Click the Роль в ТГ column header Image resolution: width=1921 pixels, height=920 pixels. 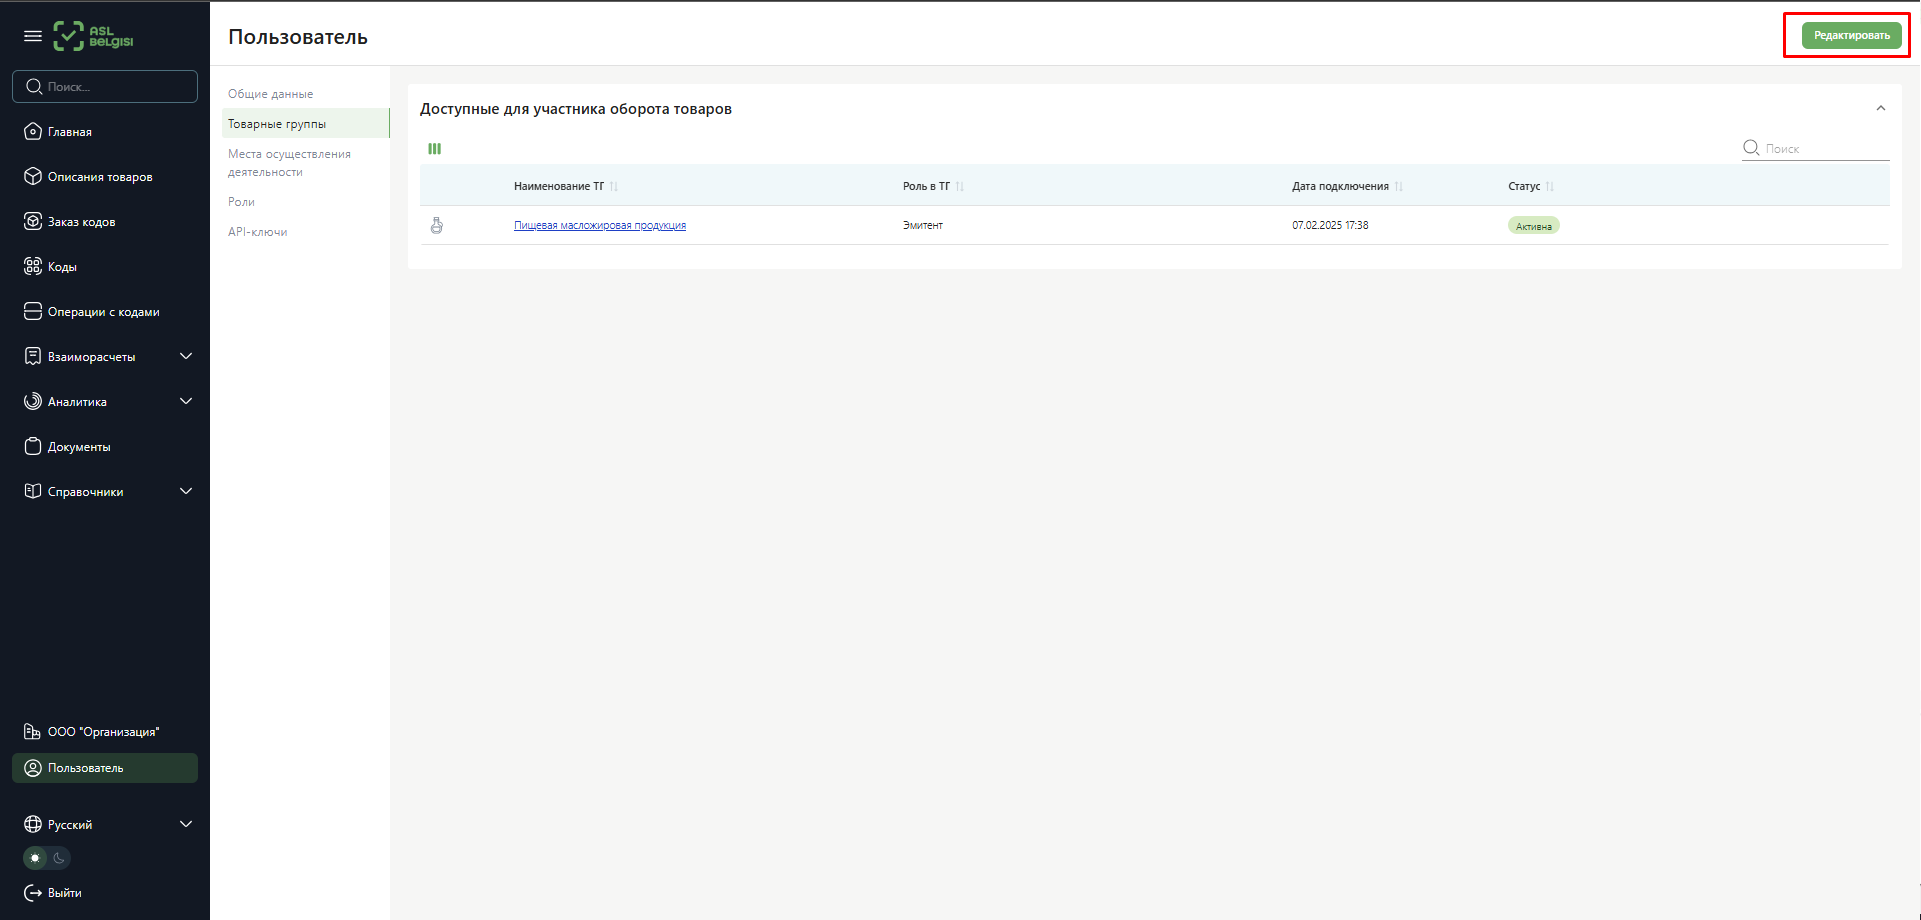(926, 186)
